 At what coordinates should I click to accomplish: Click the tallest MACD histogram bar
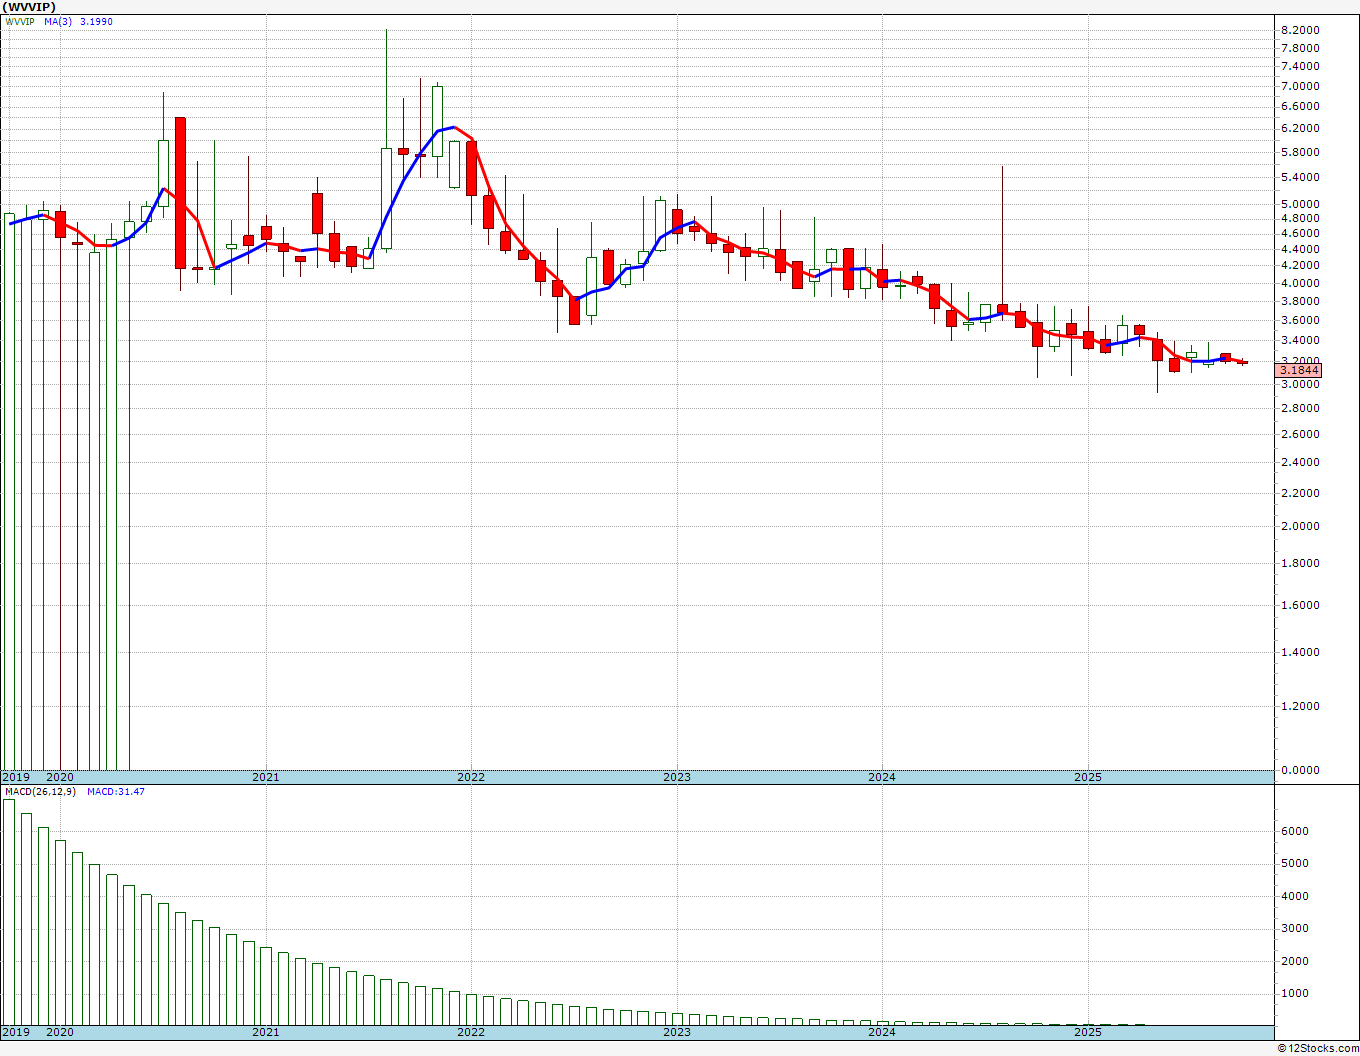(x=9, y=910)
